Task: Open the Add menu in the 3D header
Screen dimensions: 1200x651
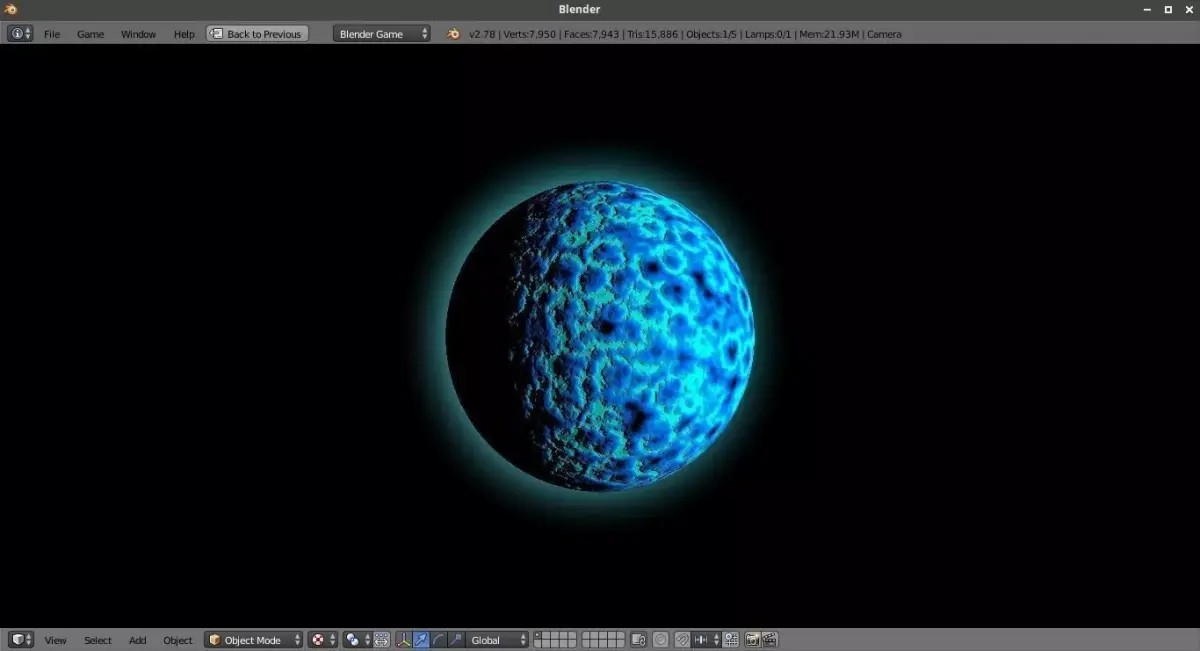Action: pyautogui.click(x=137, y=640)
